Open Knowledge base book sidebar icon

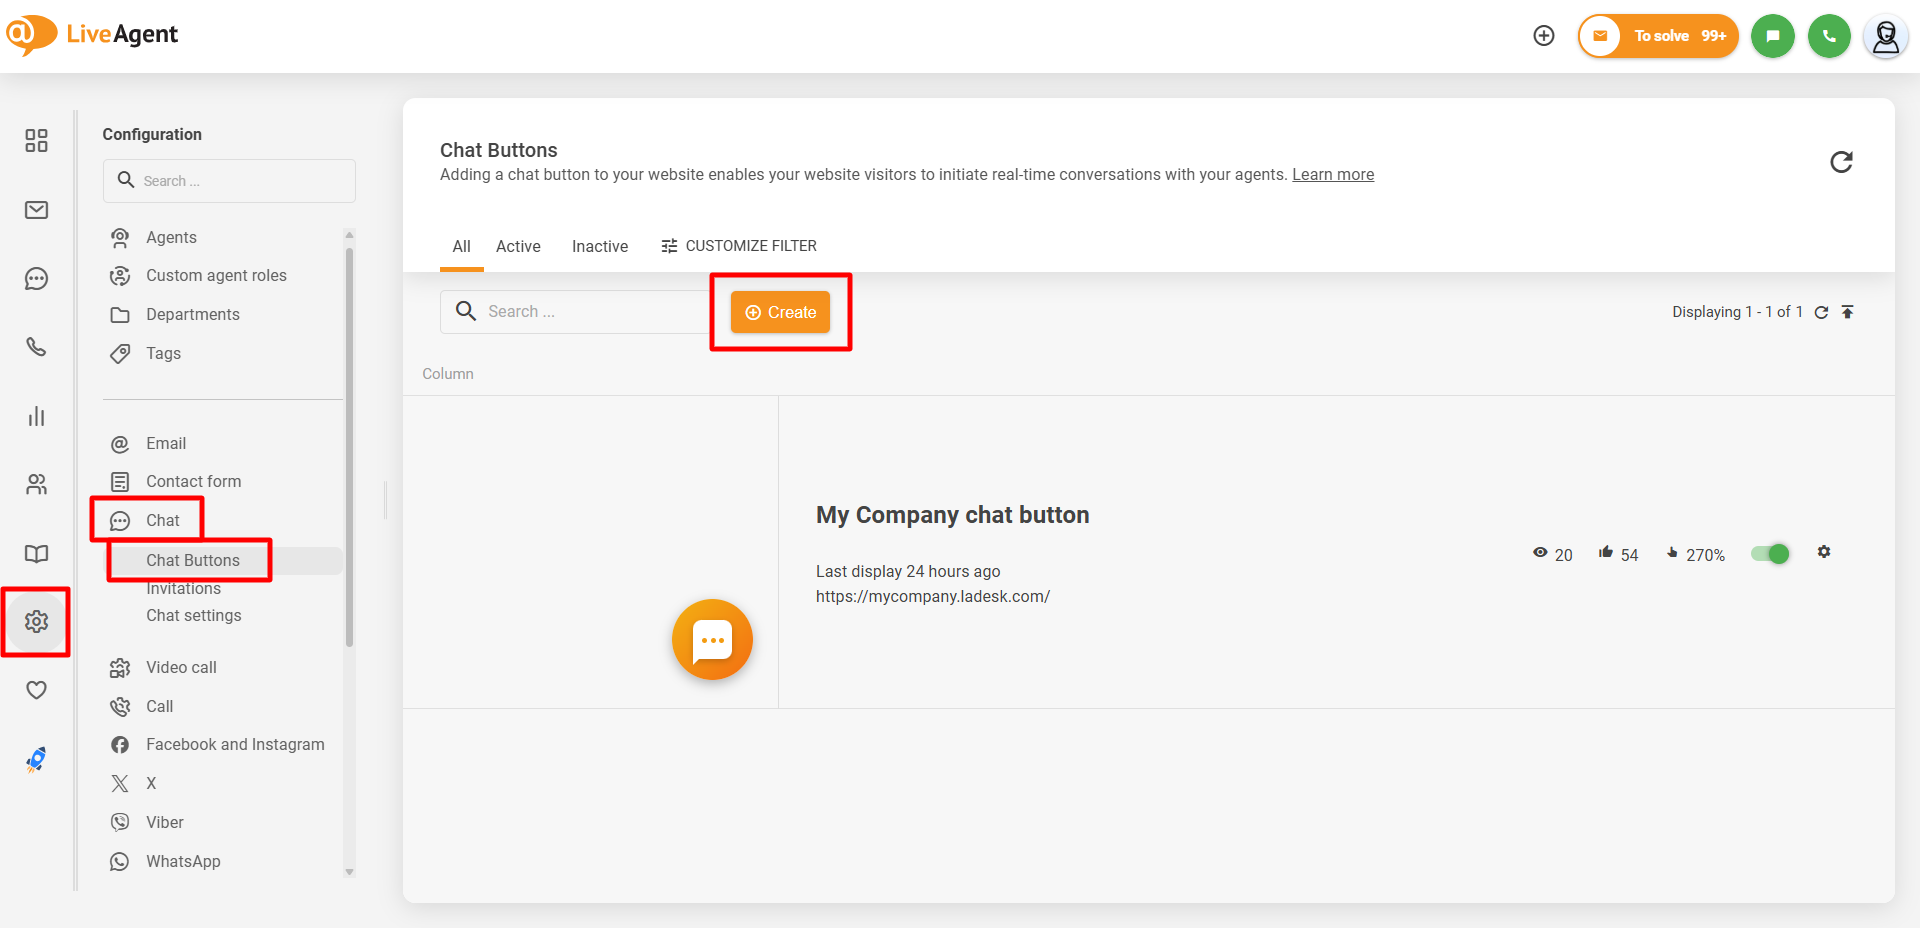36,554
